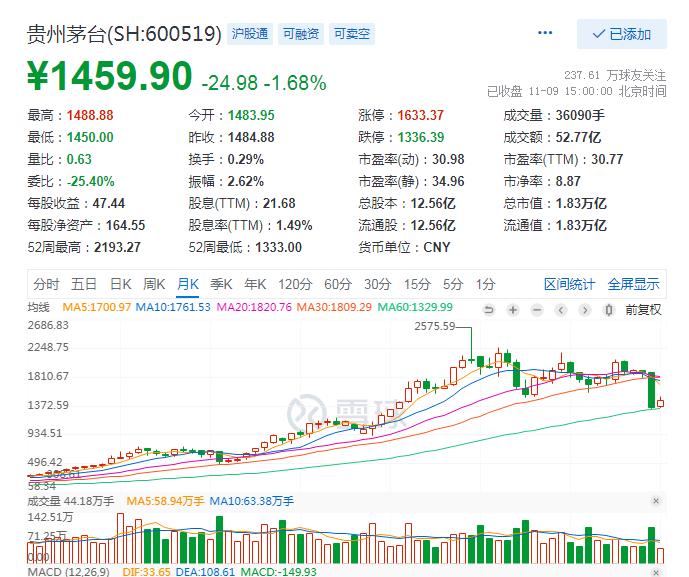689x577 pixels.
Task: Toggle the 已添加 watchlist button
Action: 622,34
